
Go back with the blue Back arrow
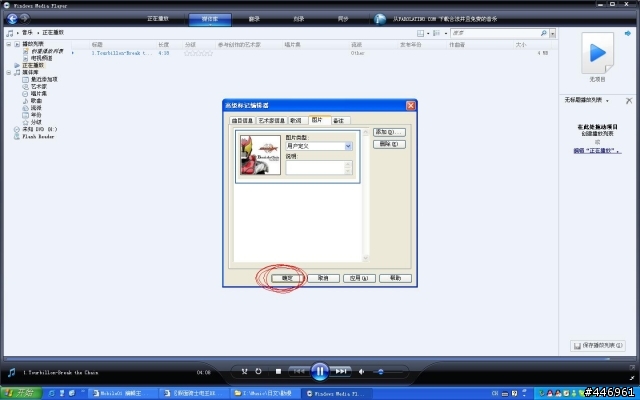pyautogui.click(x=12, y=18)
